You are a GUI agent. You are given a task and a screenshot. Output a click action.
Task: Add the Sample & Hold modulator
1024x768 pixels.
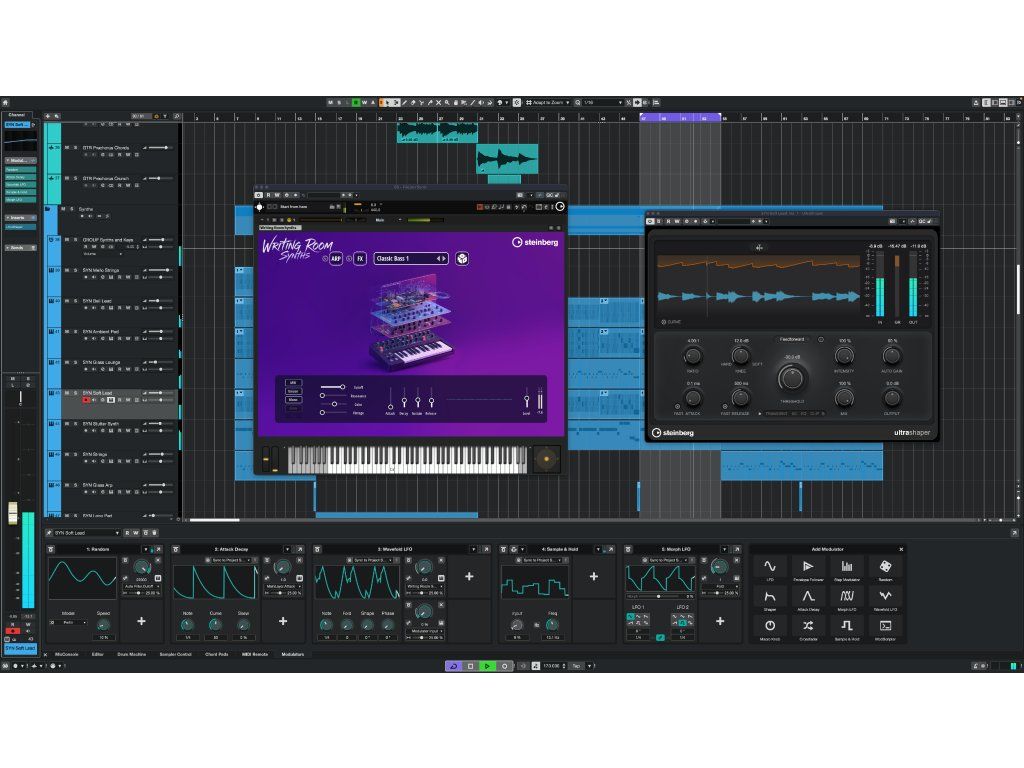pos(847,625)
